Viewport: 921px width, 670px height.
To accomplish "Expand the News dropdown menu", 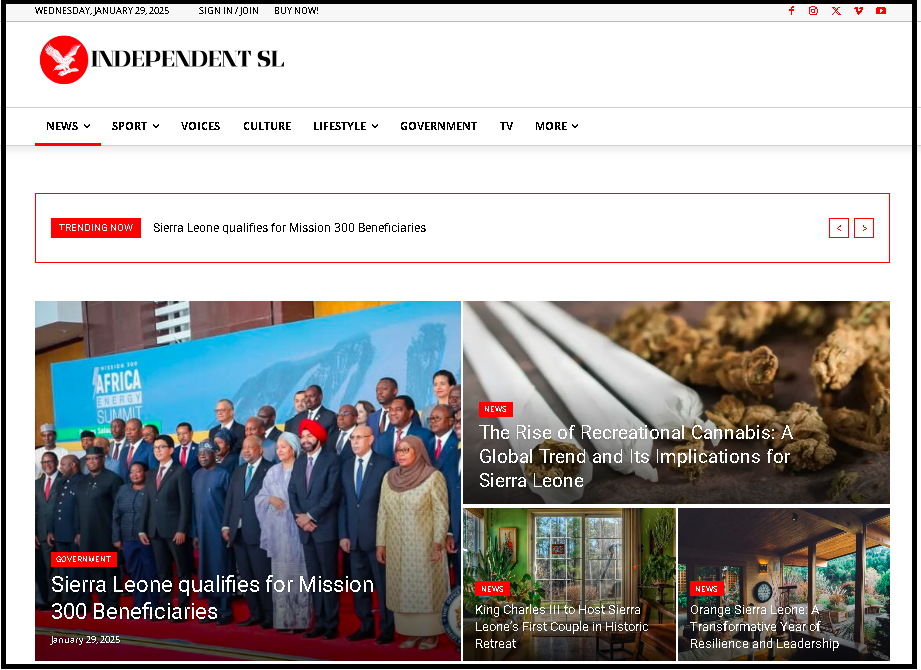I will tap(68, 126).
